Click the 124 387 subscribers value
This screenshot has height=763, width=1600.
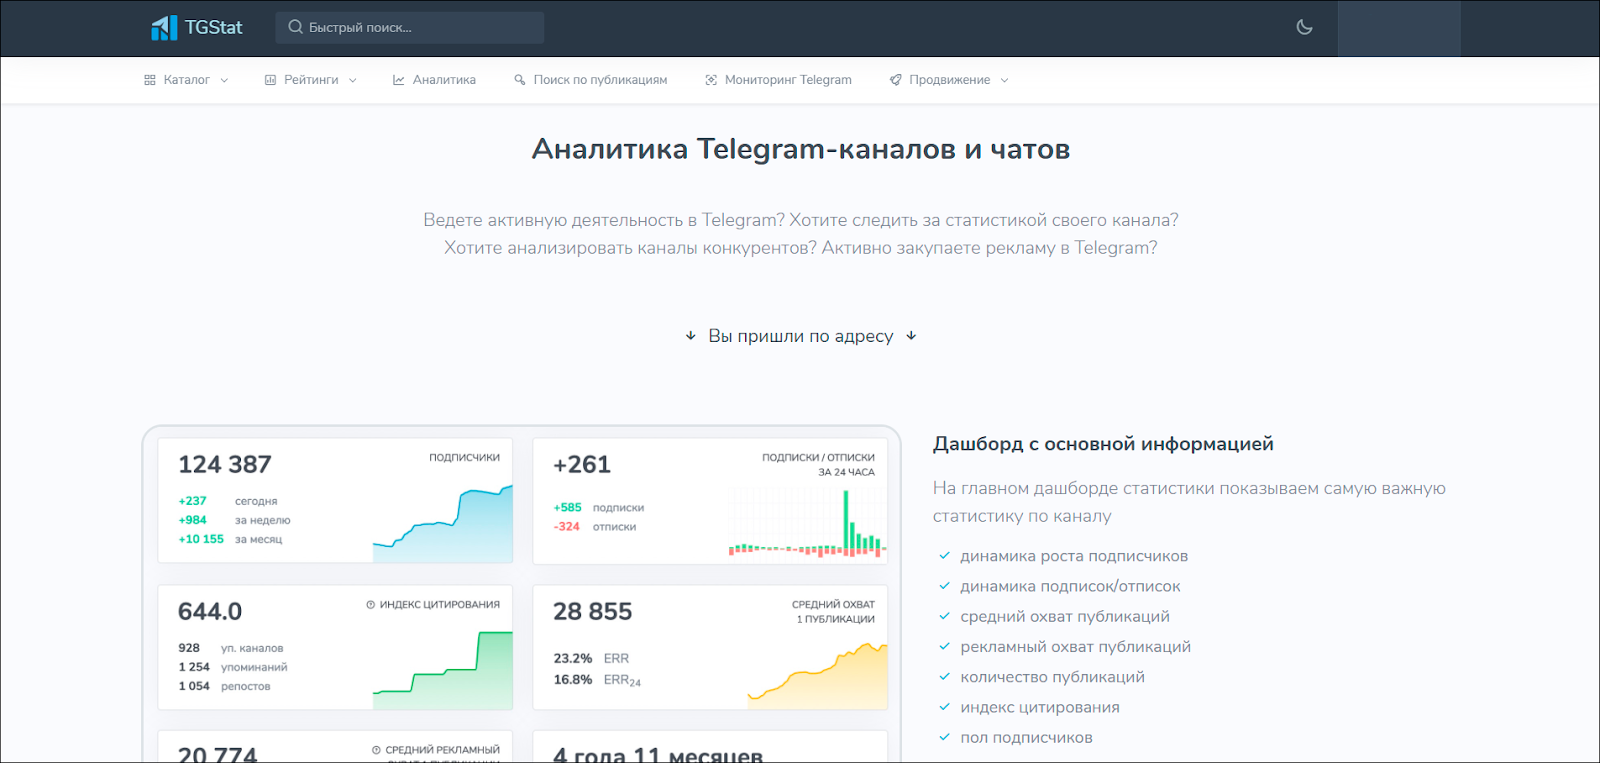point(225,465)
